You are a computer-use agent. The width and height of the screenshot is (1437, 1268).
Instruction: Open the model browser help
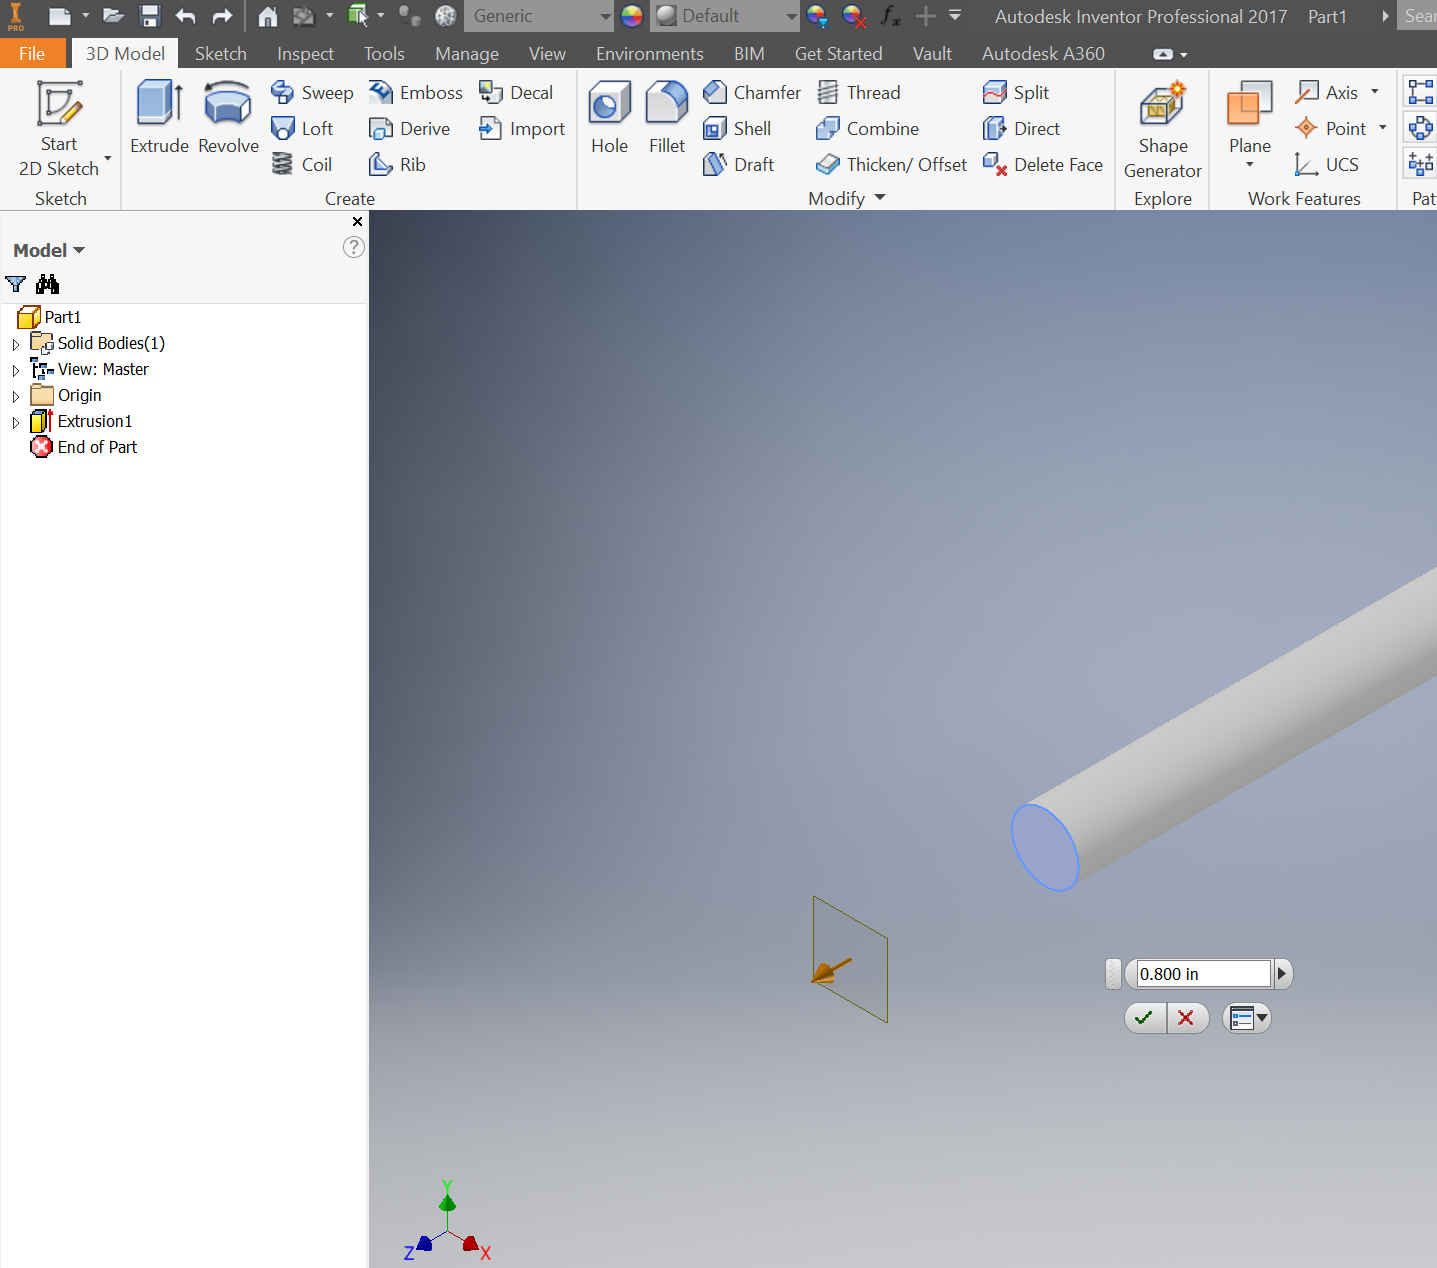tap(354, 247)
